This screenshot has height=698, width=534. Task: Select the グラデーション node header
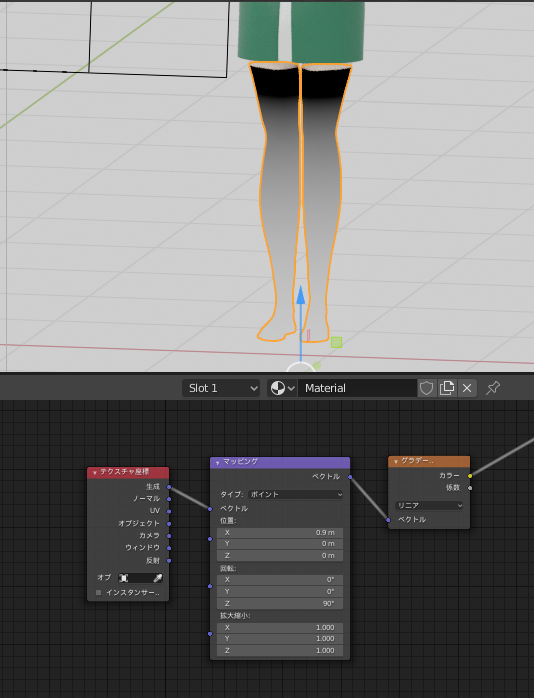coord(429,461)
